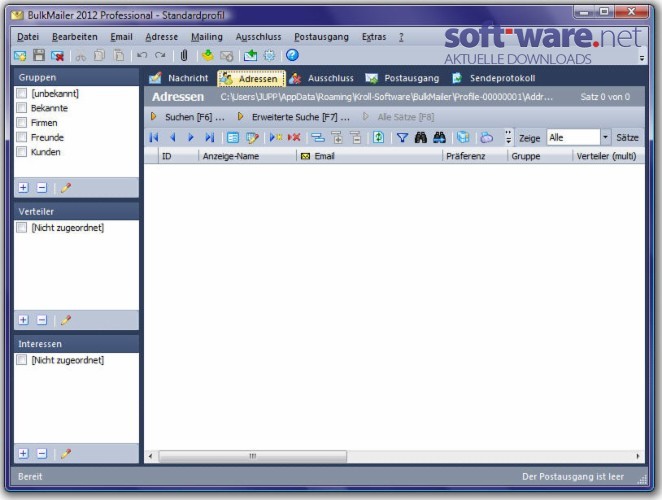The width and height of the screenshot is (662, 500).
Task: Click the yellow tray with green arrow icon
Action: tap(207, 55)
